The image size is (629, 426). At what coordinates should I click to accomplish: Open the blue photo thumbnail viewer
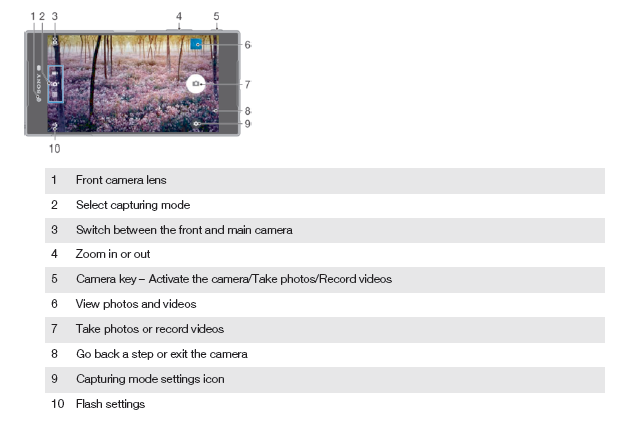click(x=196, y=44)
